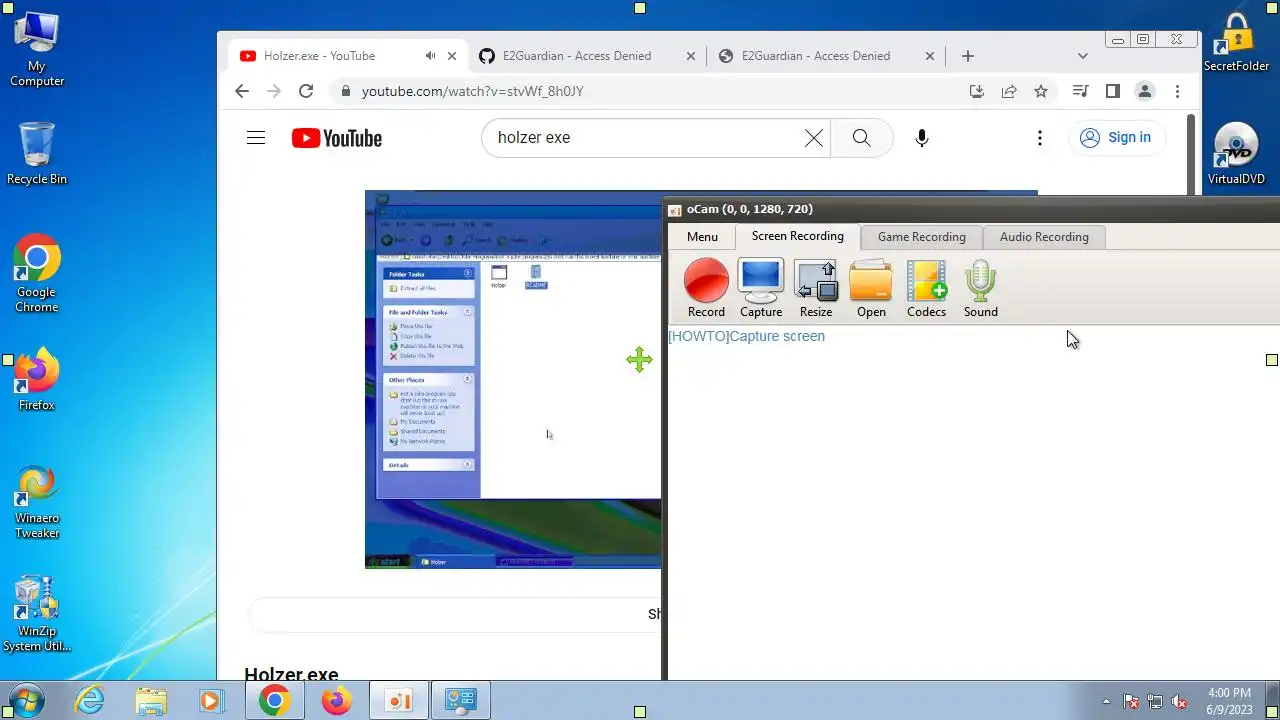Open the [HOWTO]Capture screen link
The image size is (1280, 720).
click(746, 336)
